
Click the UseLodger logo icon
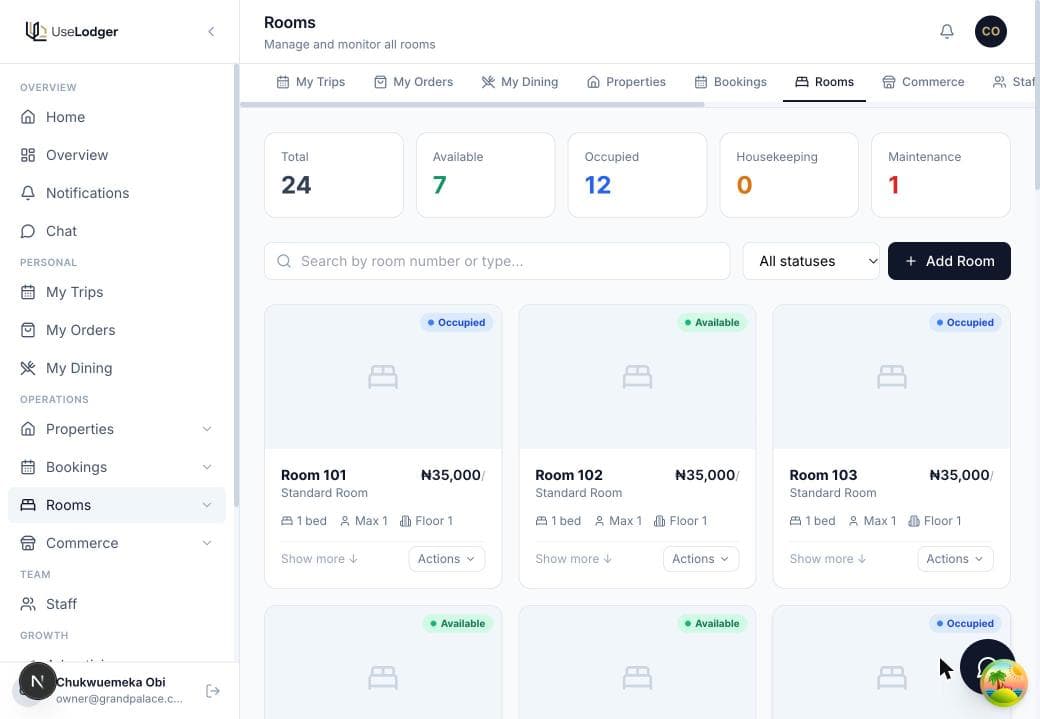click(x=36, y=31)
